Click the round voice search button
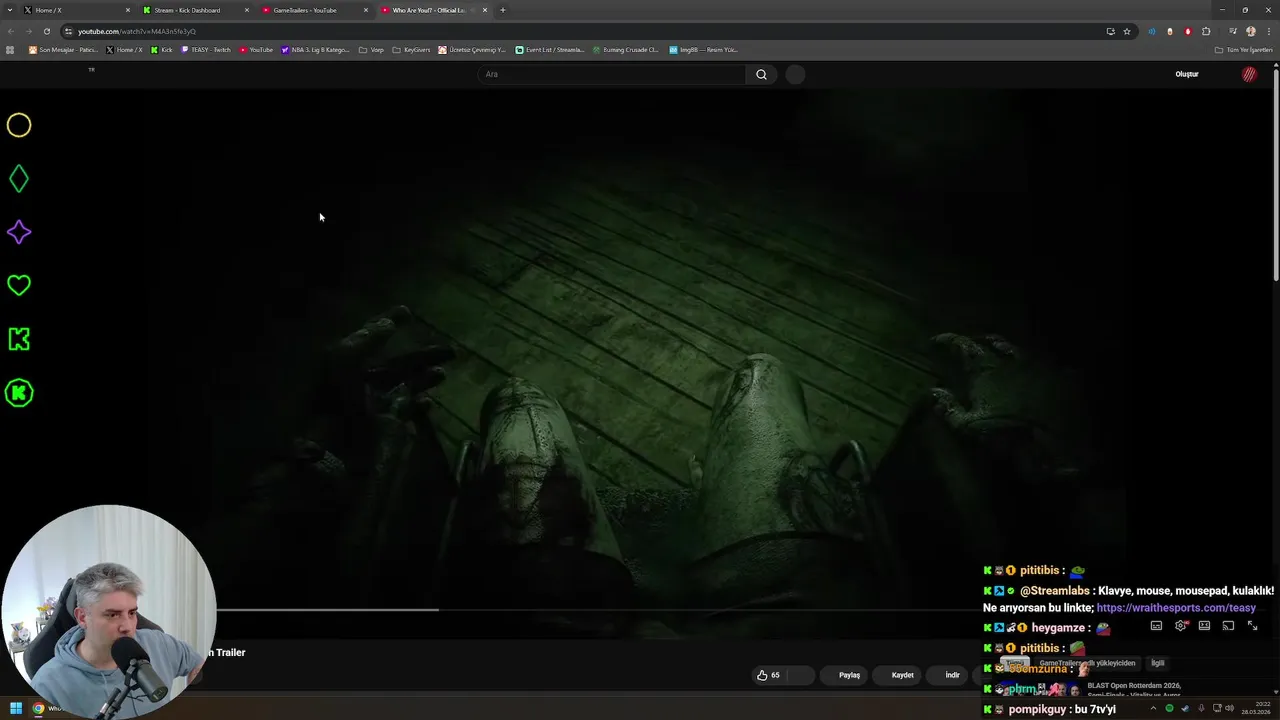The width and height of the screenshot is (1280, 720). pos(795,74)
